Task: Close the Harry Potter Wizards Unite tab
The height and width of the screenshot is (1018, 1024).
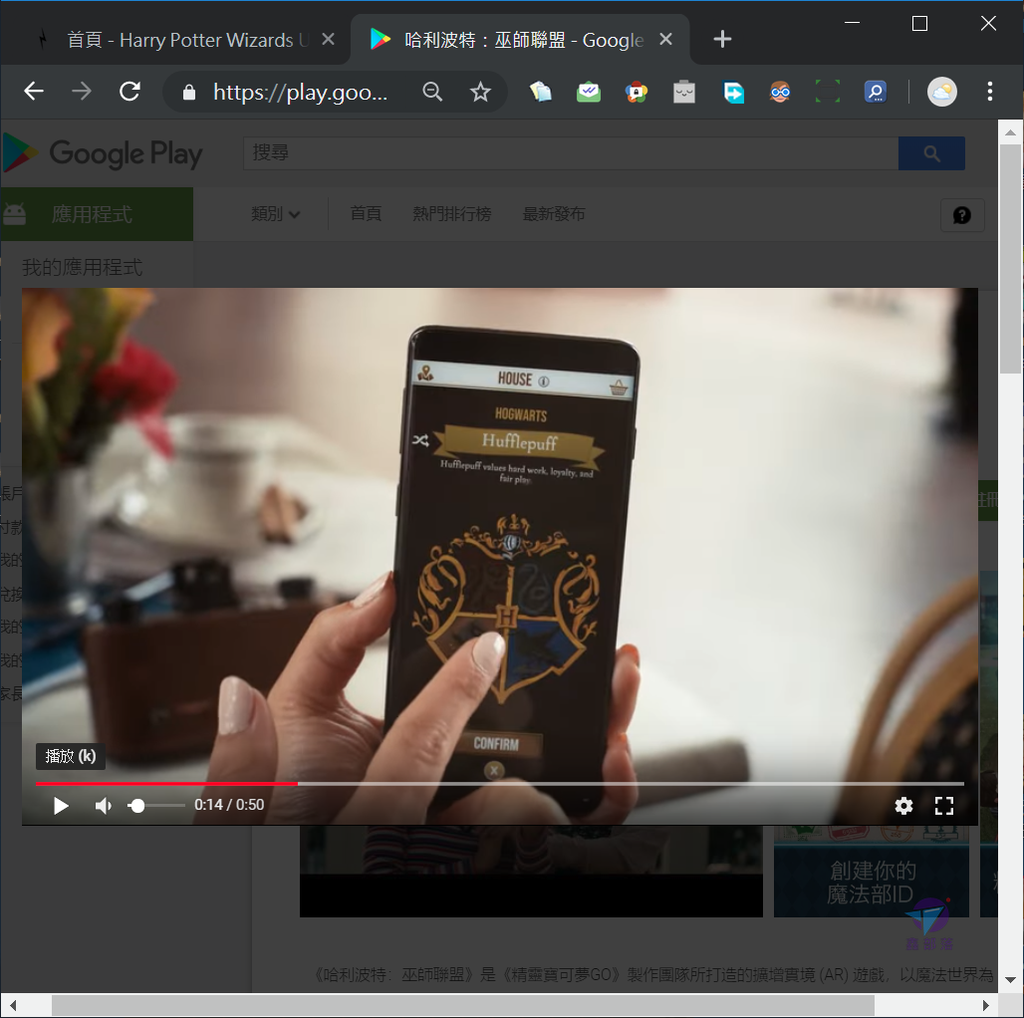Action: [328, 40]
